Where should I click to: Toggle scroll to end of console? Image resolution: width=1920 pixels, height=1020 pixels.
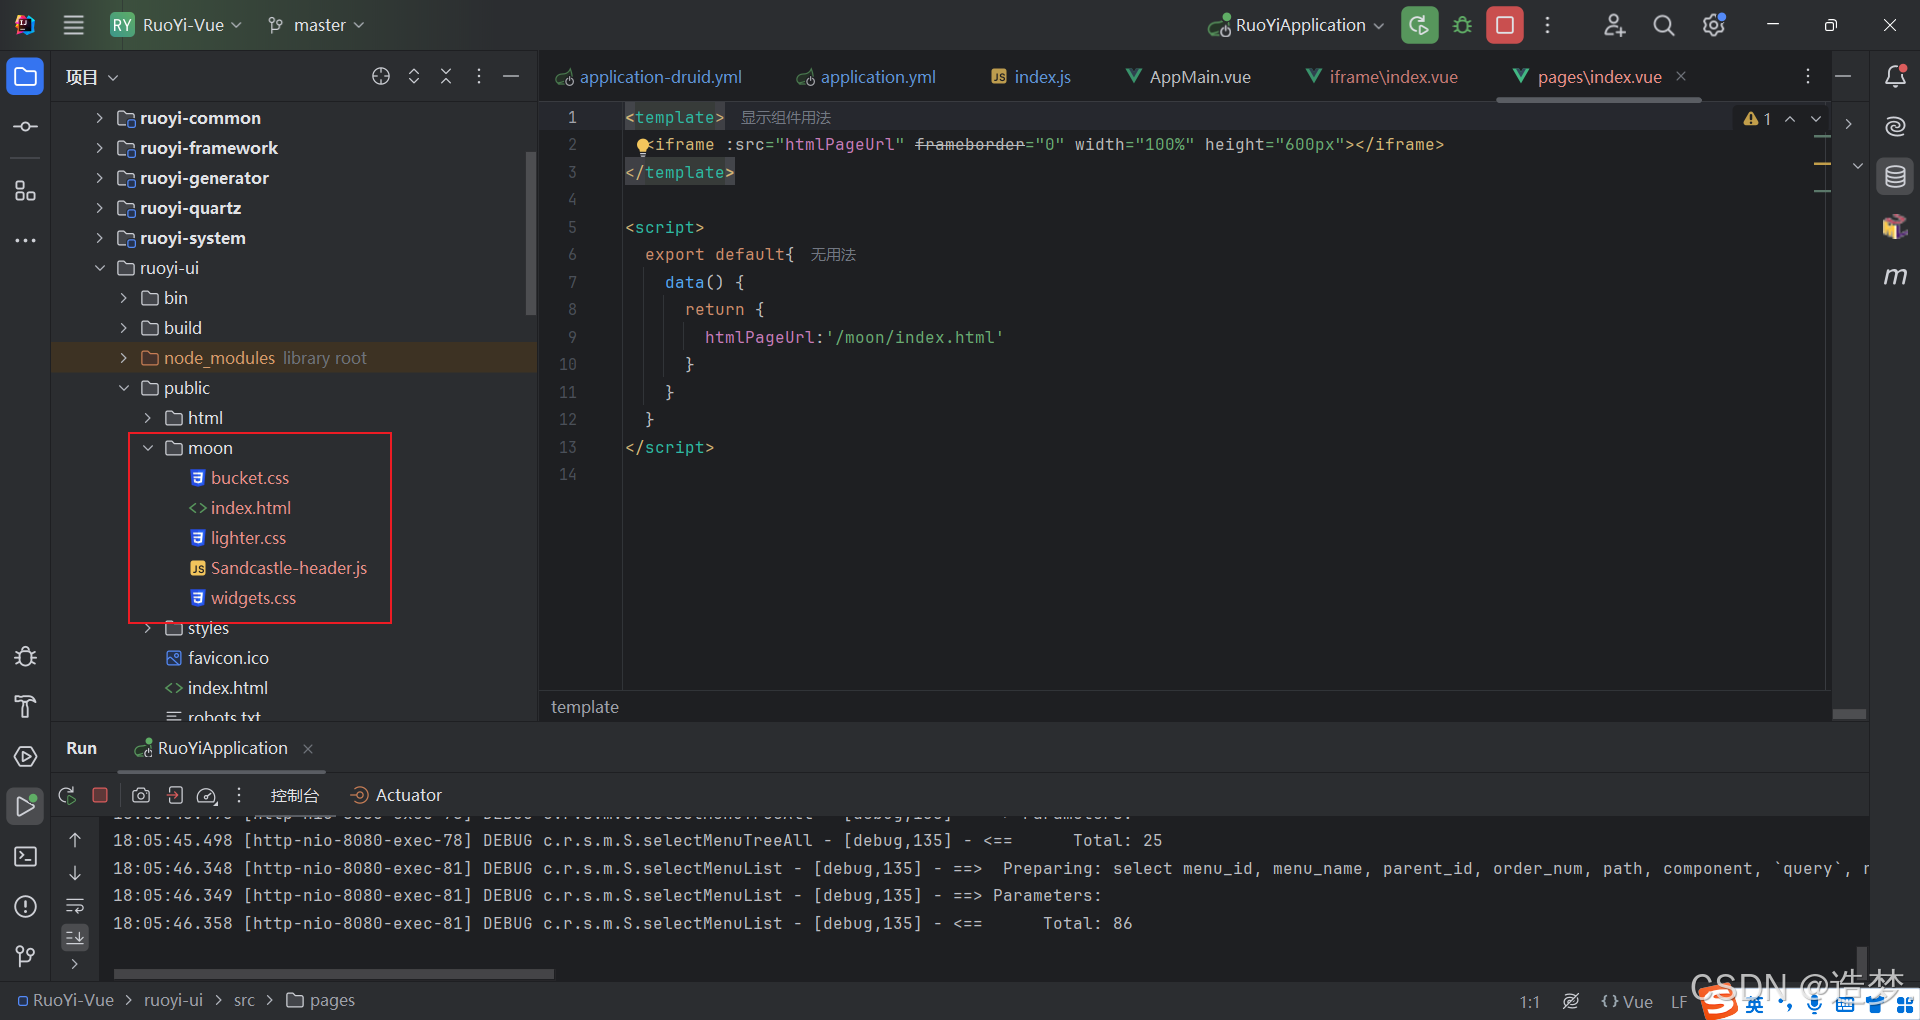75,938
